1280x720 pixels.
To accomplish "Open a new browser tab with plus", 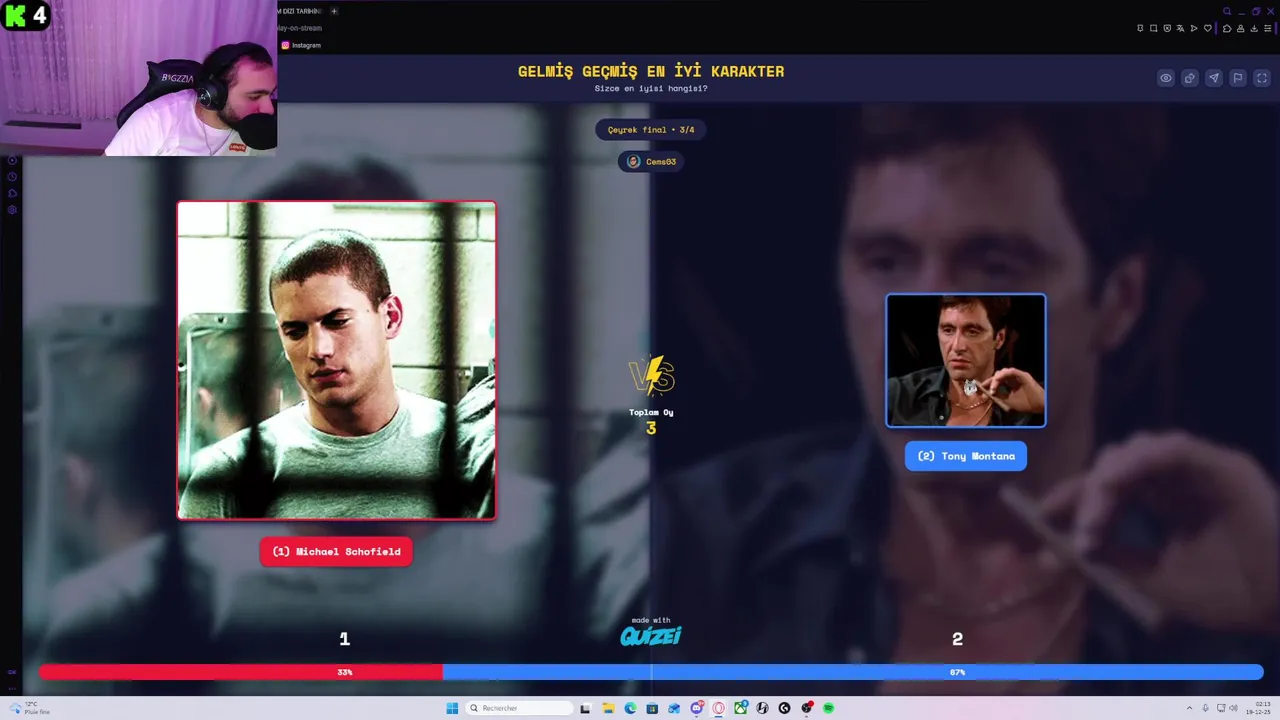I will pos(334,11).
